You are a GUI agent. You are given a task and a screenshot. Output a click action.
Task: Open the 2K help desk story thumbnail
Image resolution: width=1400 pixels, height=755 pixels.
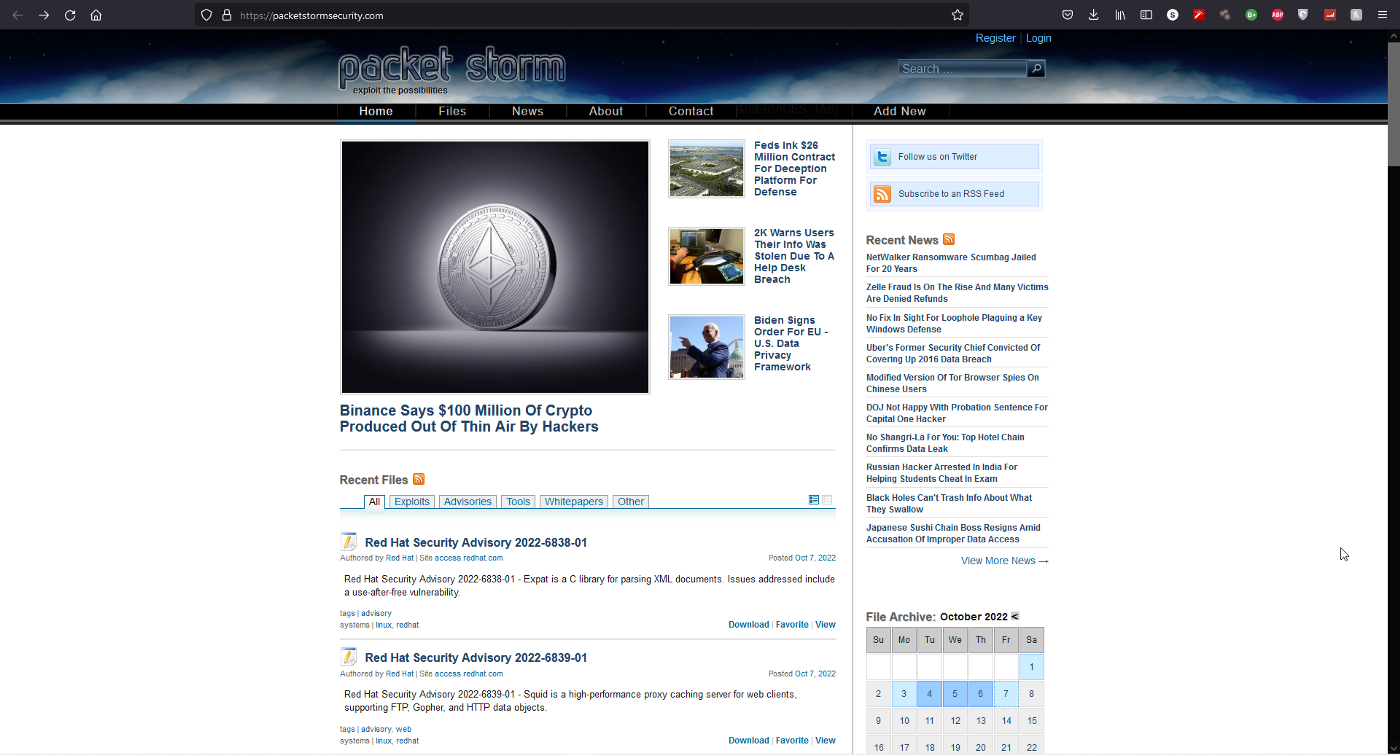tap(707, 257)
